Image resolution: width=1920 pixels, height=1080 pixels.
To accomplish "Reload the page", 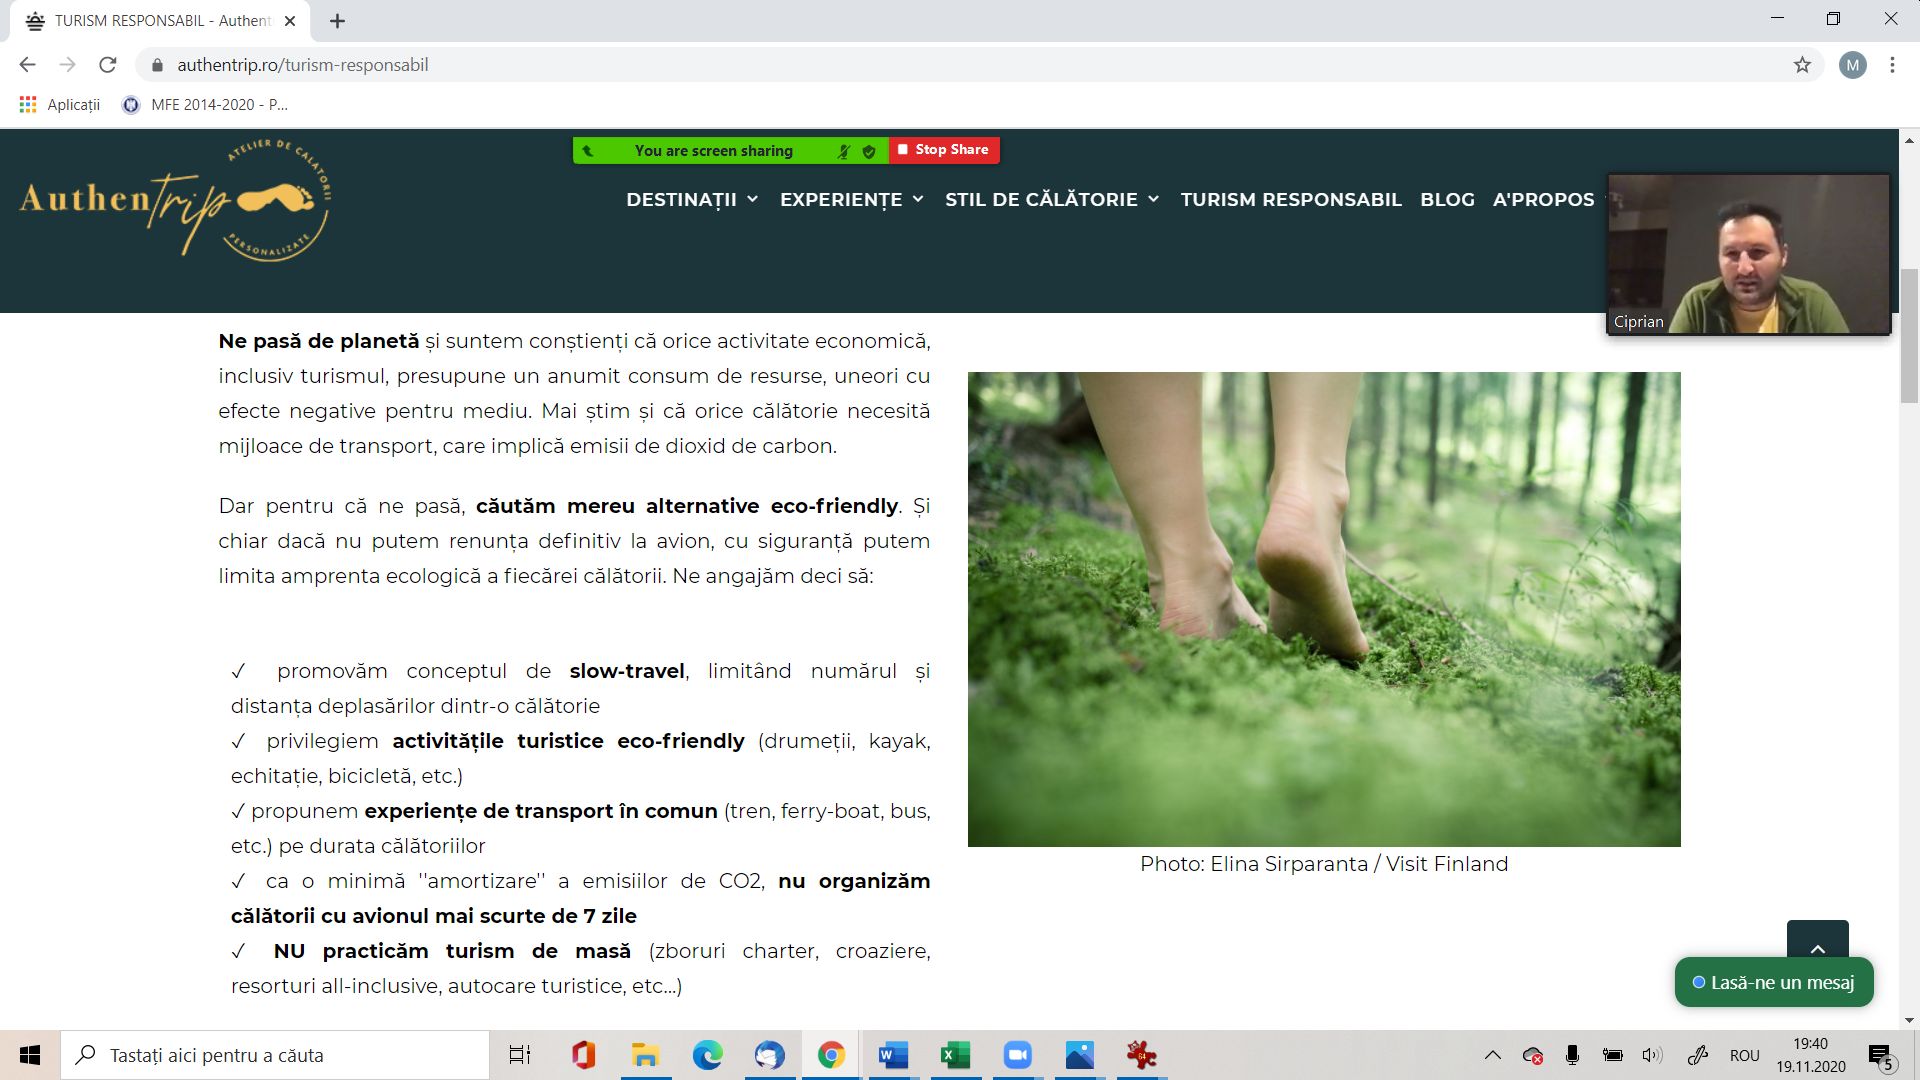I will (108, 65).
